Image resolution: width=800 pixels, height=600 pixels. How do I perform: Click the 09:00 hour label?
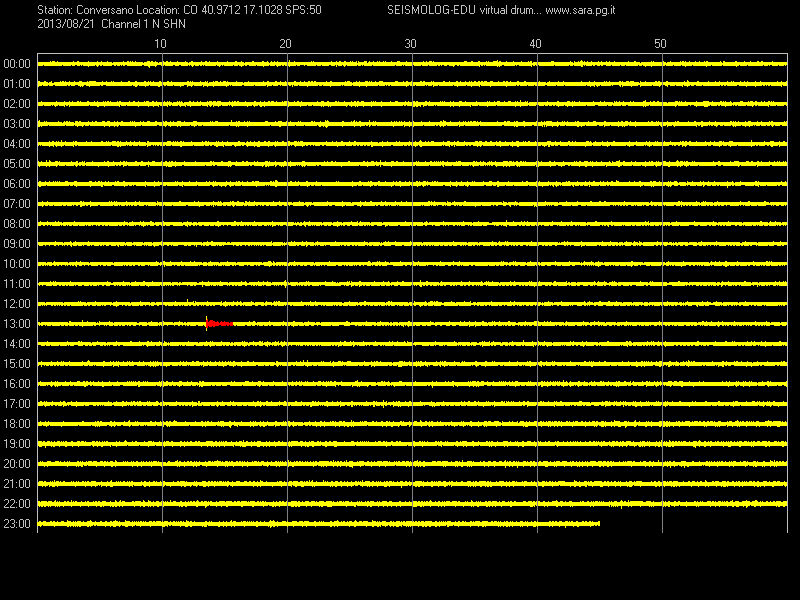click(17, 244)
